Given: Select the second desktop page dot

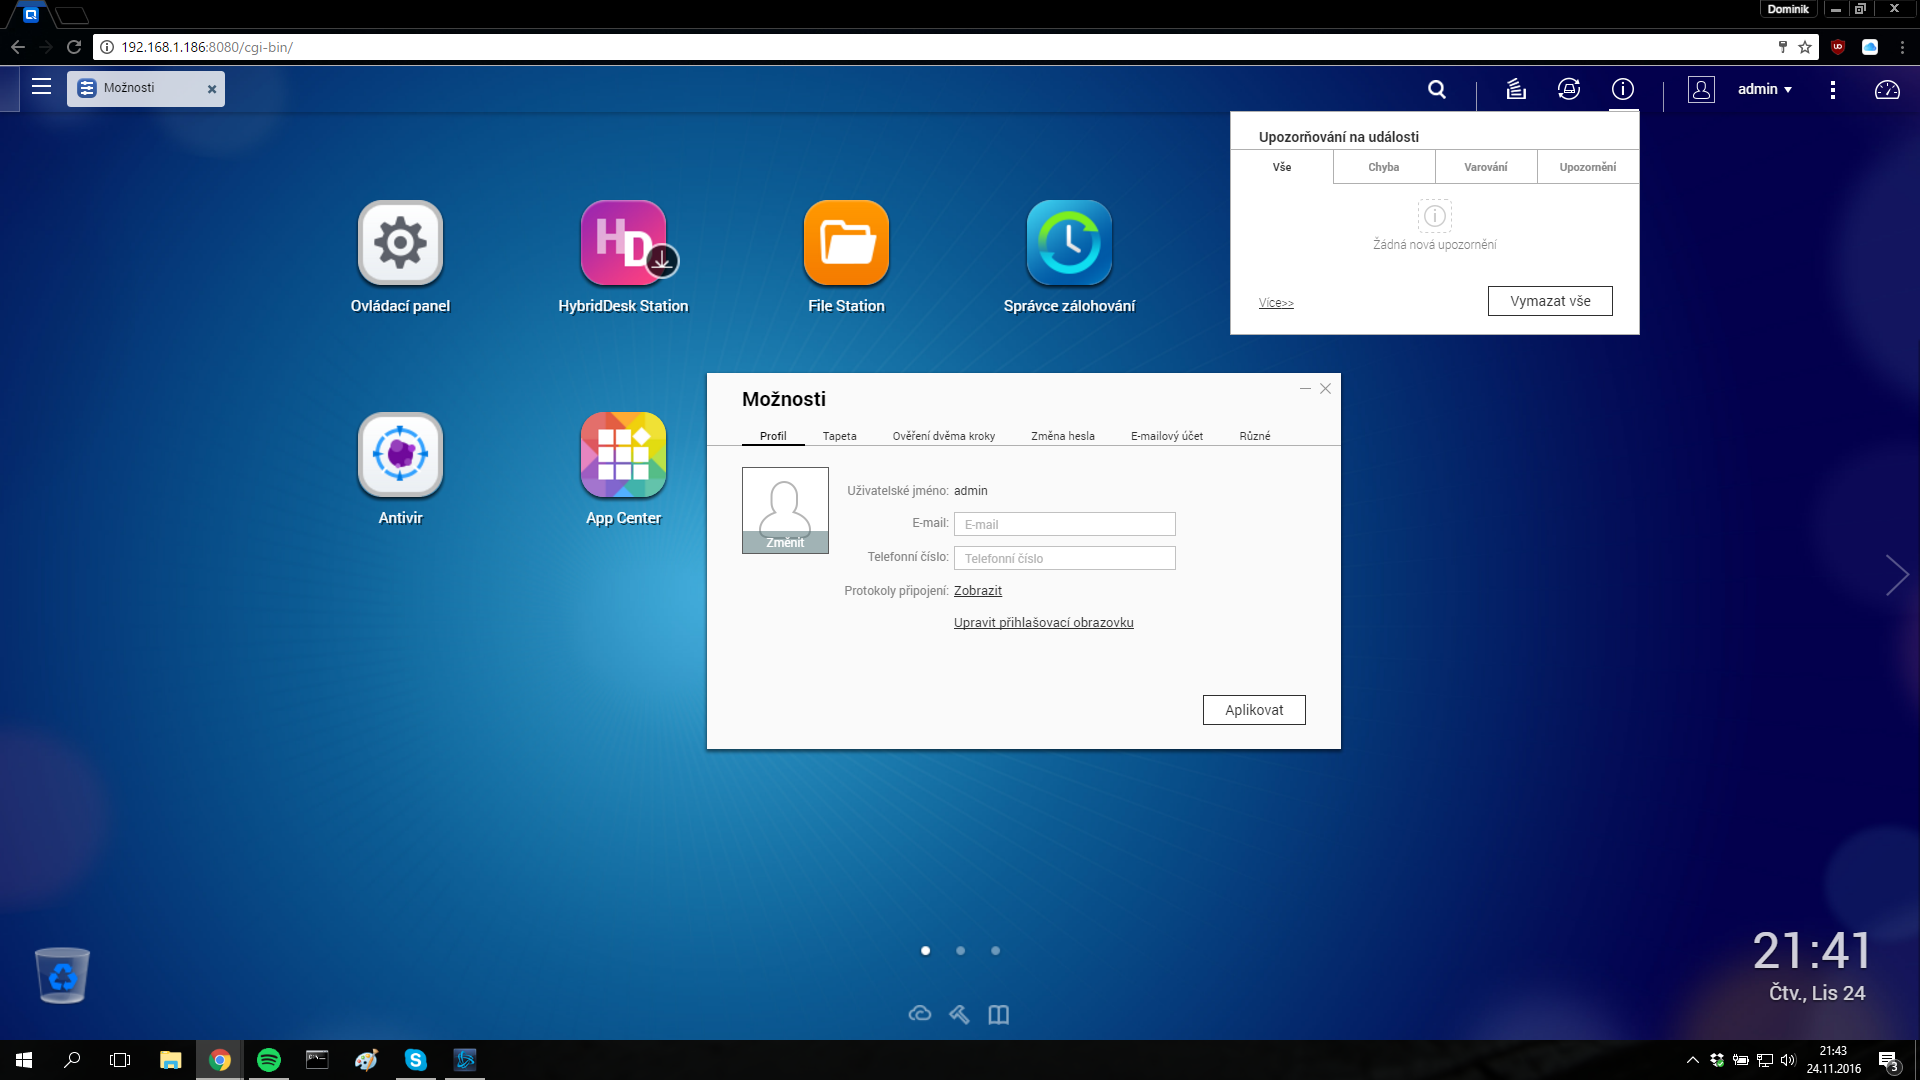Looking at the screenshot, I should [960, 951].
